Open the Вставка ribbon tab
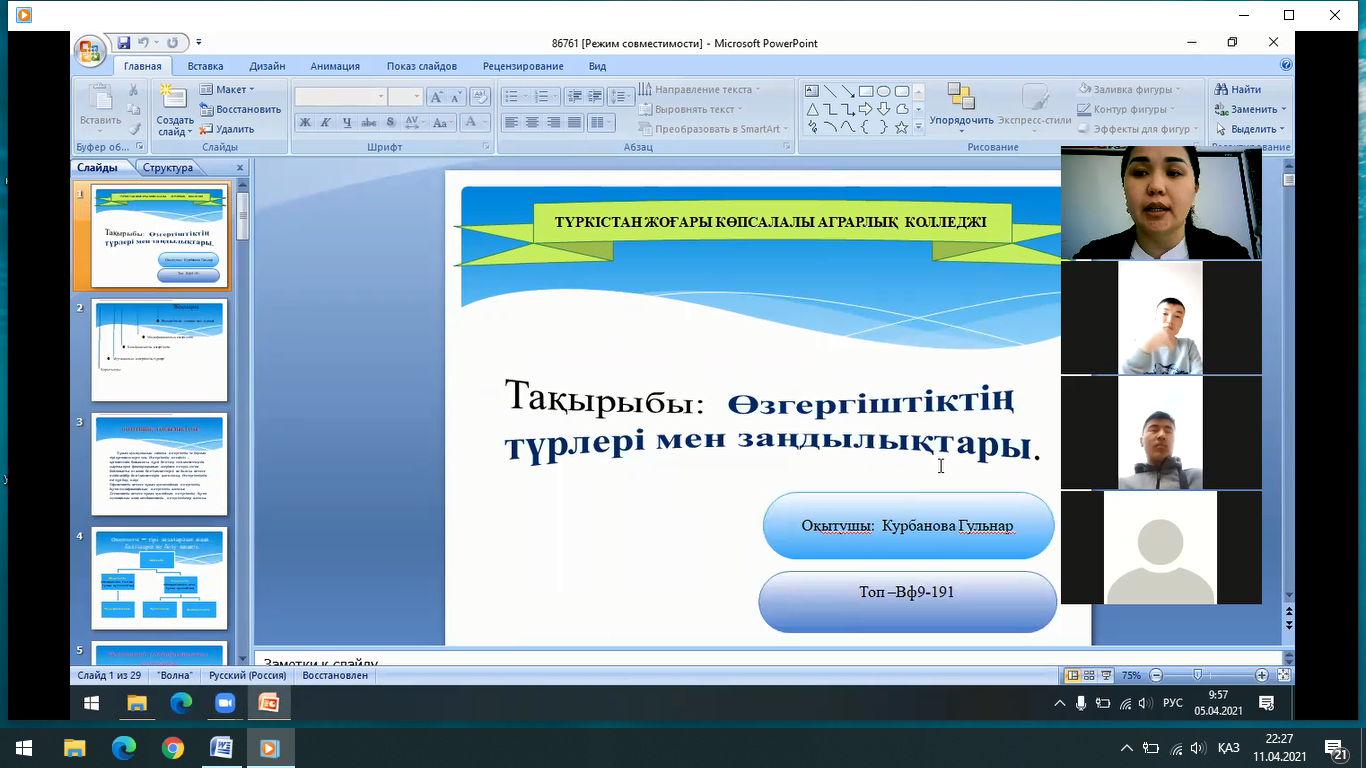The width and height of the screenshot is (1366, 768). [x=205, y=66]
